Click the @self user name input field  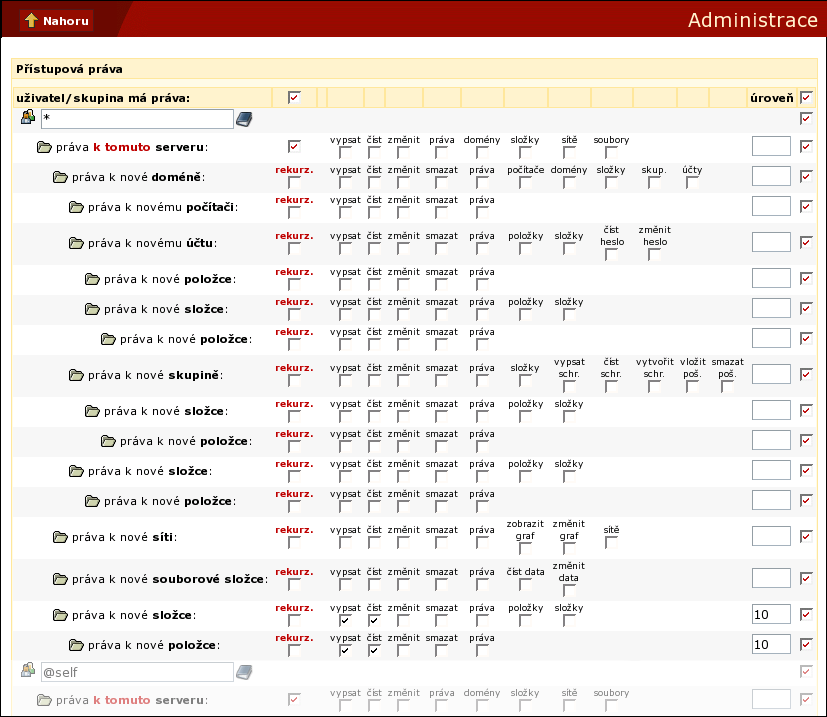point(136,673)
